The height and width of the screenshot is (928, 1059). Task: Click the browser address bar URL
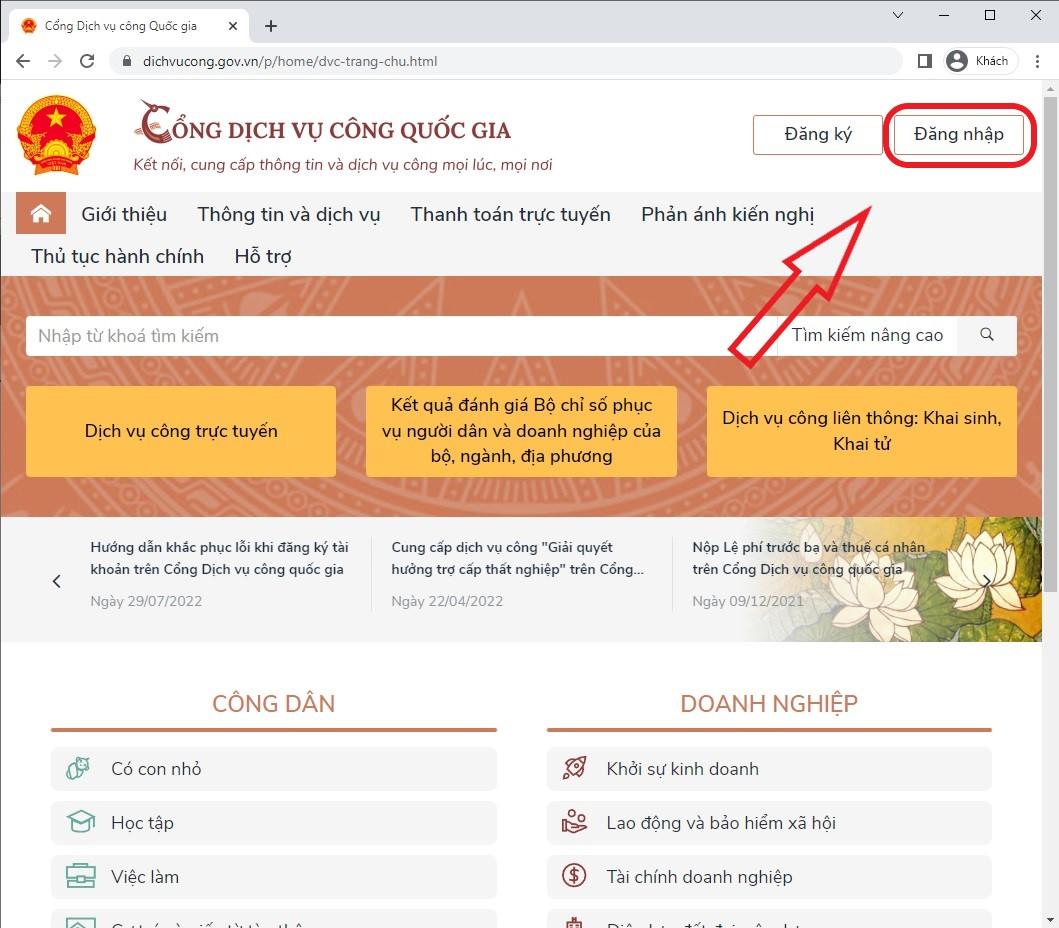290,61
